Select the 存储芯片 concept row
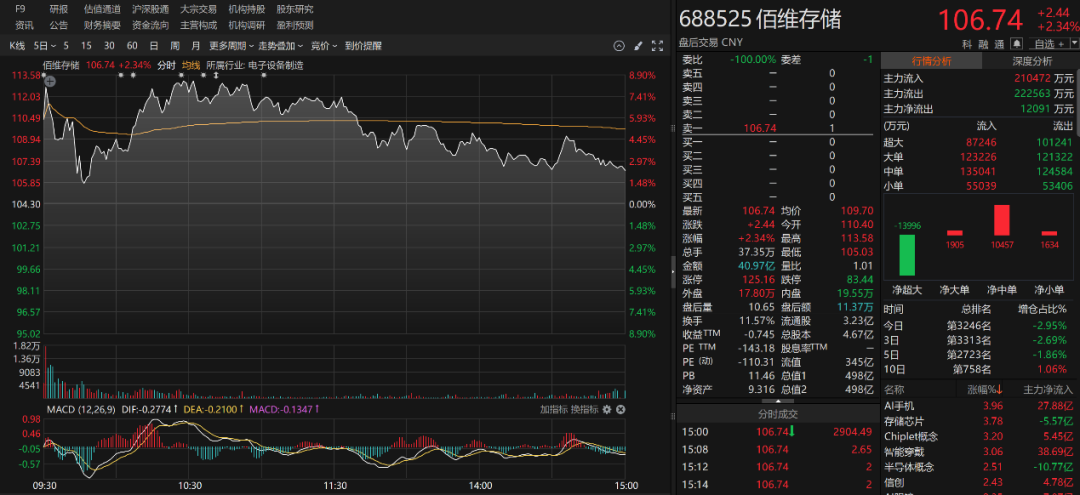Screen dimensions: 1080x495 click(x=979, y=421)
